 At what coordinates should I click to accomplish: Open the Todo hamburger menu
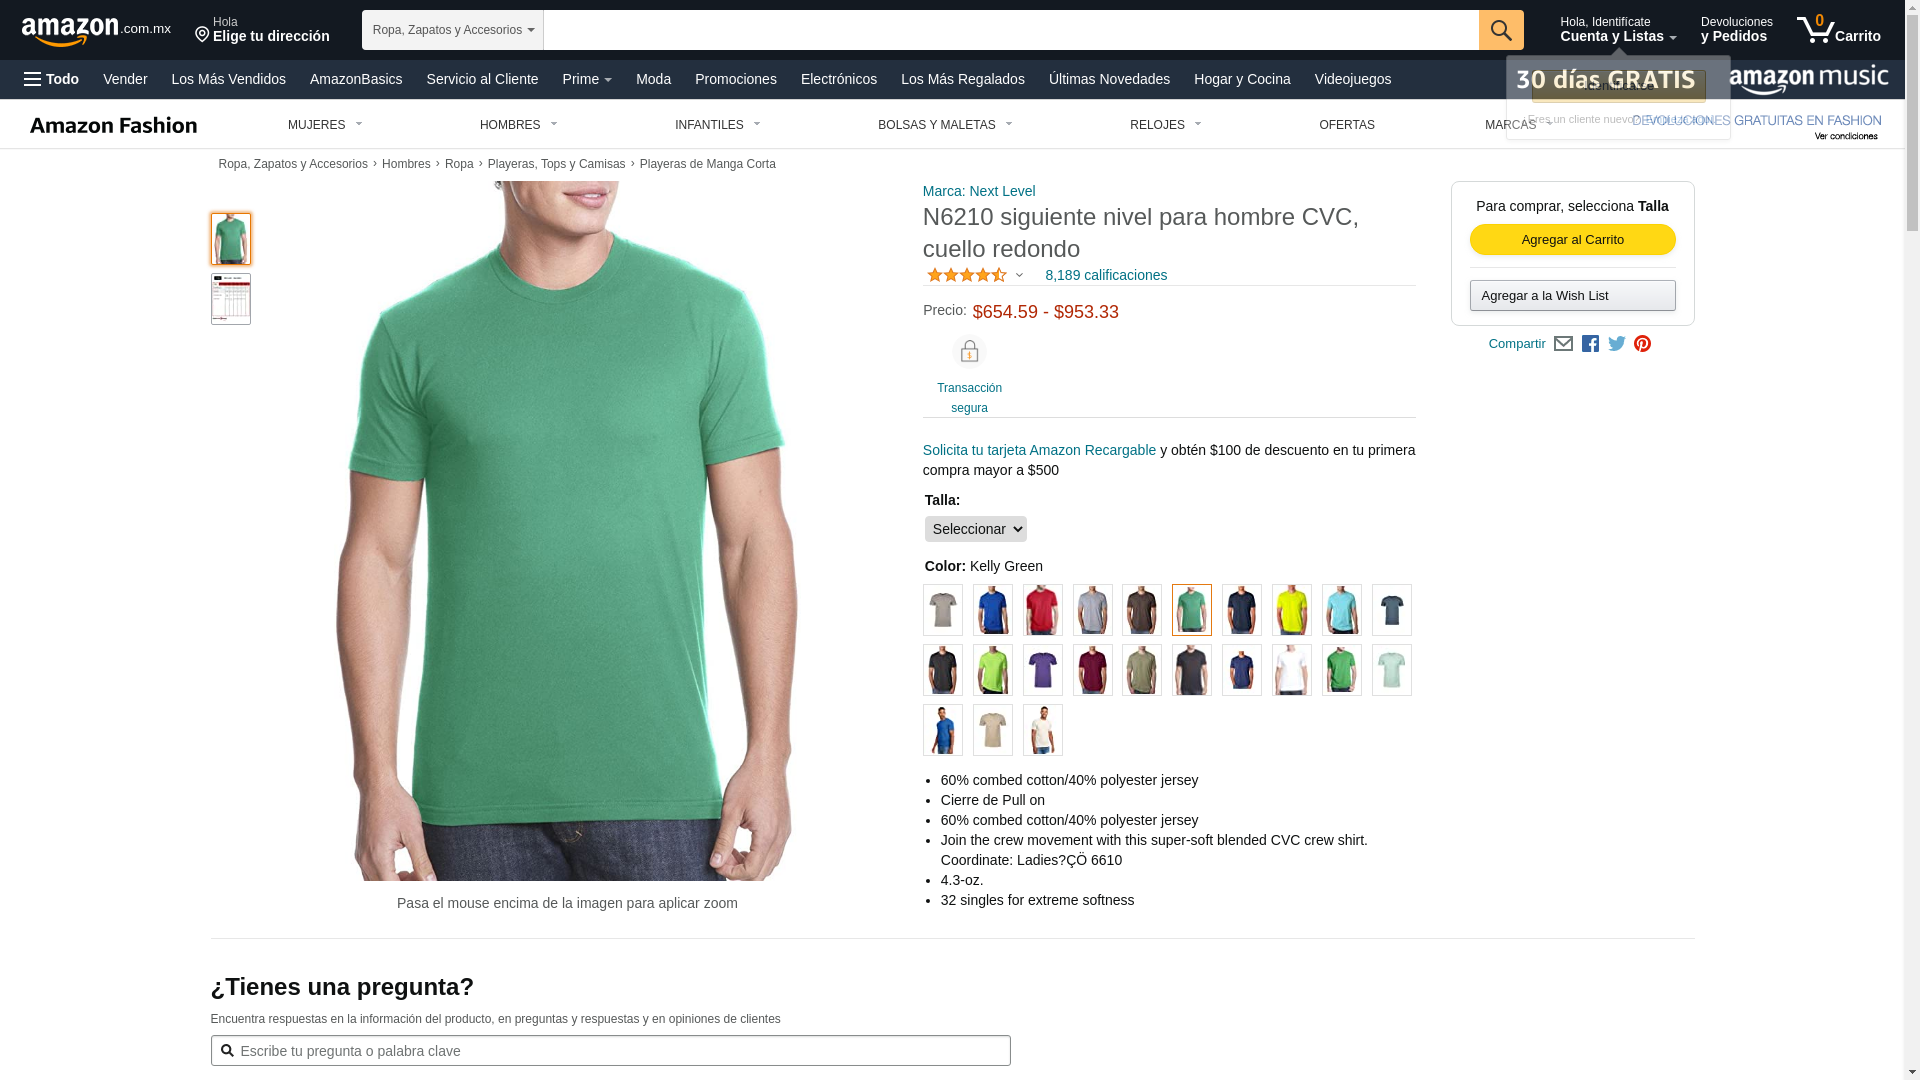[x=51, y=79]
